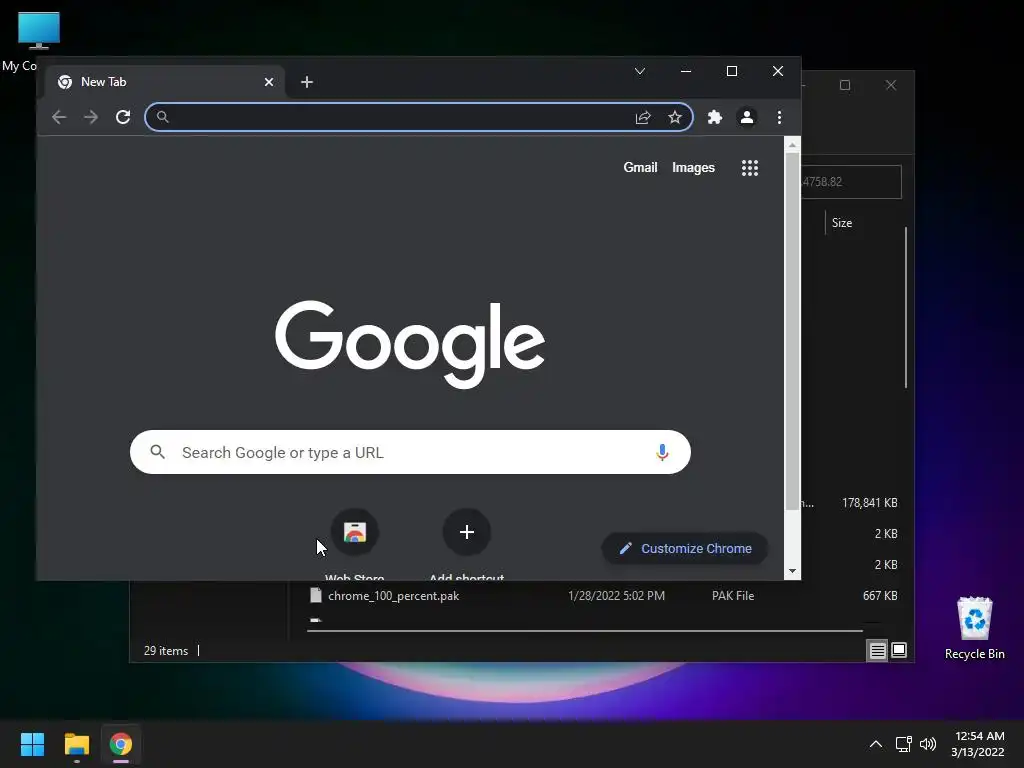Click the File Explorer search box
Screen dimensions: 1024x768
852,182
